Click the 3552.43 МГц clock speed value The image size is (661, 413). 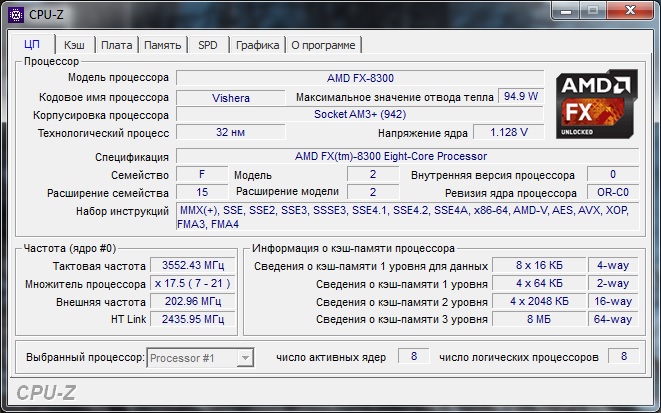[x=193, y=265]
